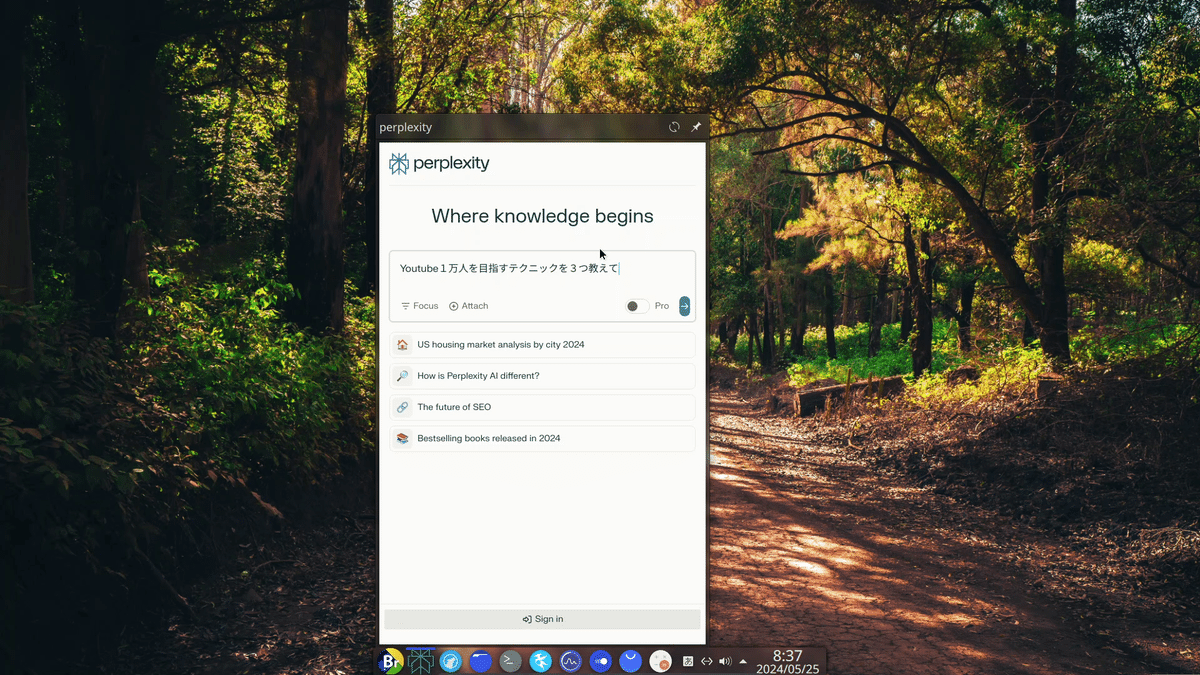
Task: Submit the query with the arrow button
Action: click(685, 306)
